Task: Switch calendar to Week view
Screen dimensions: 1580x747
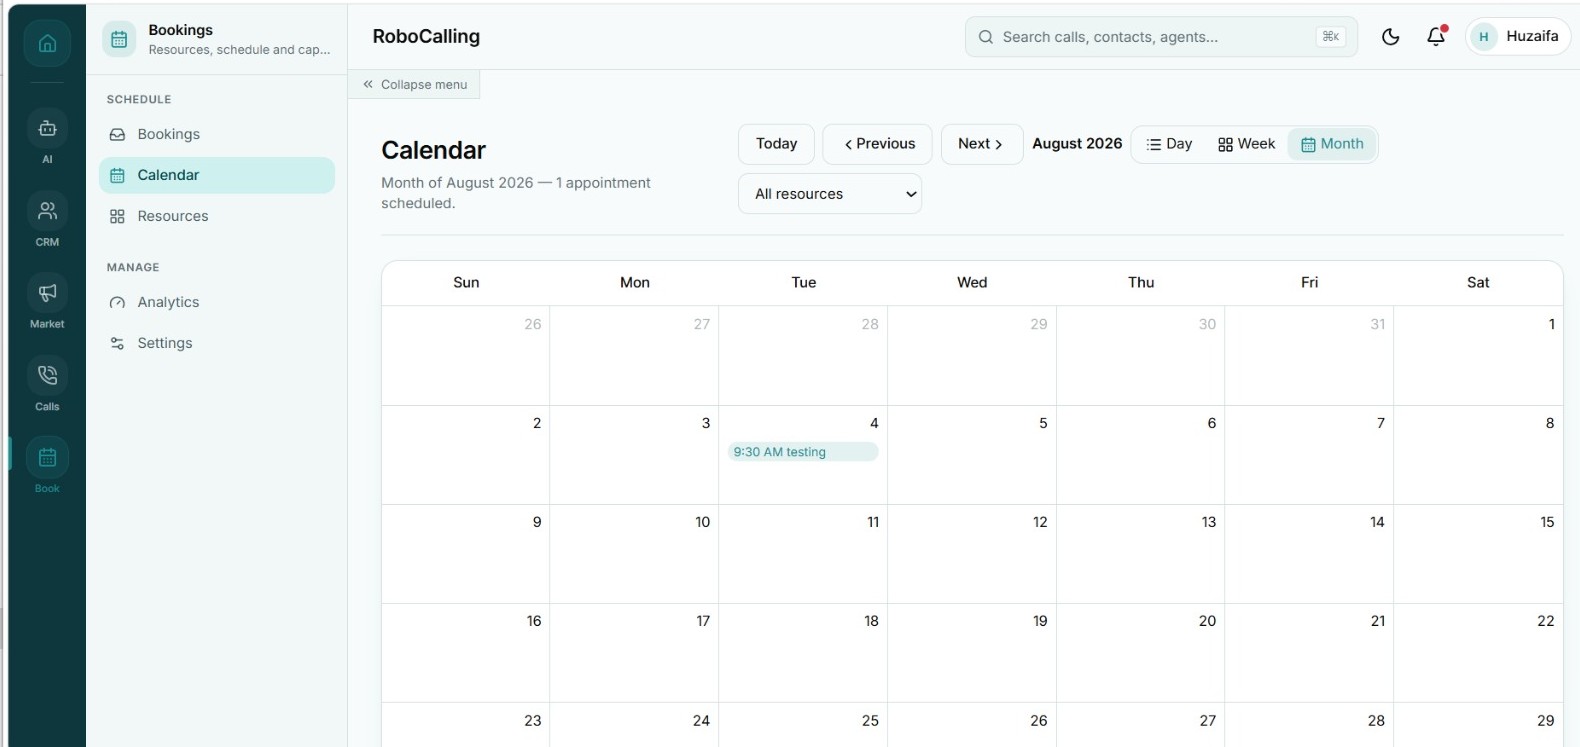Action: click(1246, 144)
